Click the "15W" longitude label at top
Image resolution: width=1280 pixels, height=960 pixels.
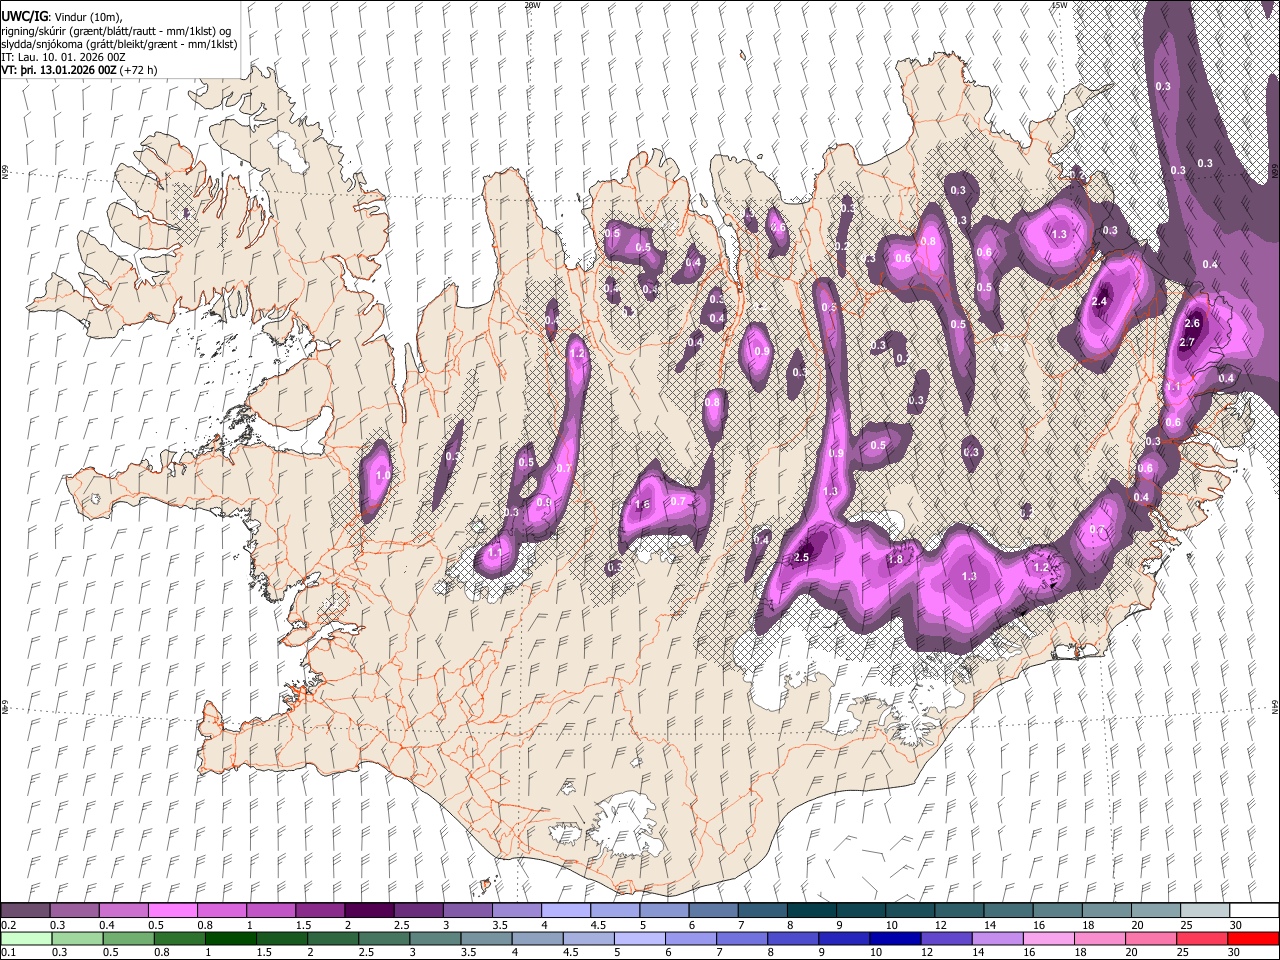[x=1059, y=5]
